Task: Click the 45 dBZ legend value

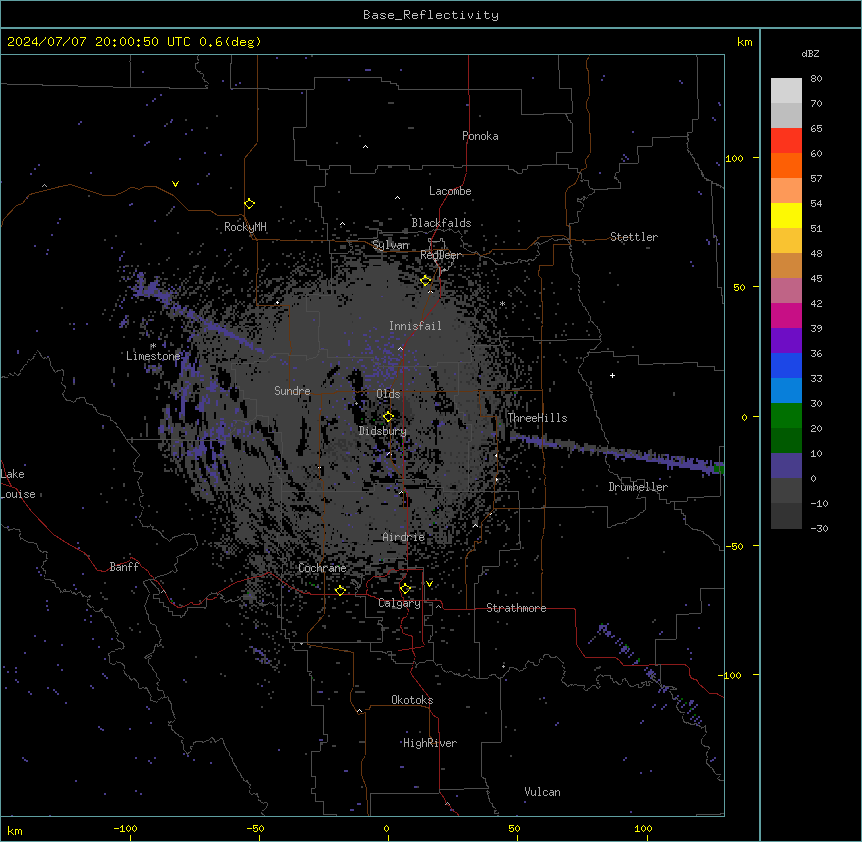Action: coord(816,279)
